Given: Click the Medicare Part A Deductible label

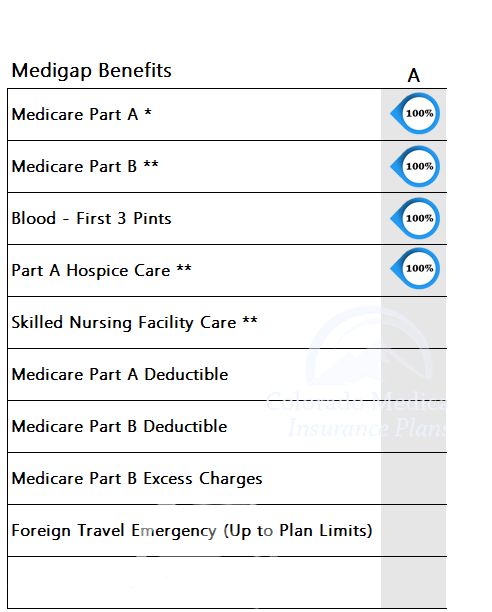Looking at the screenshot, I should [x=120, y=374].
